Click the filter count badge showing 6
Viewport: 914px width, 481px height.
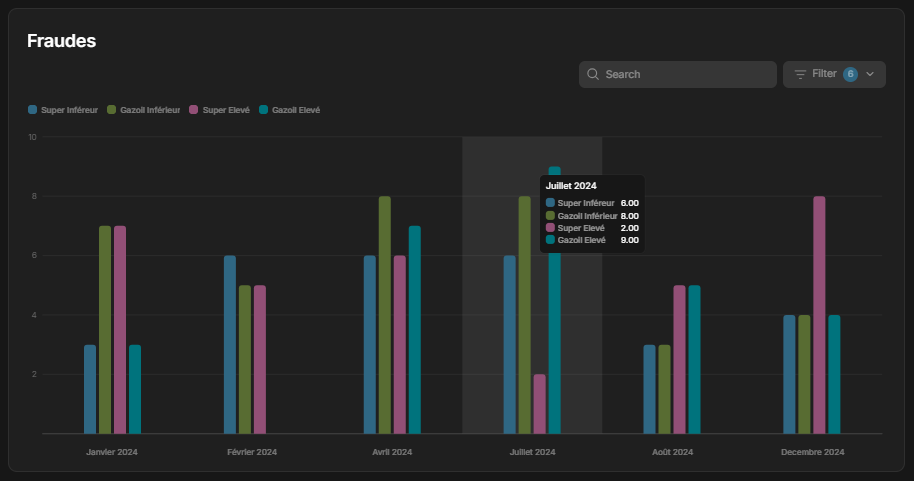(x=850, y=74)
